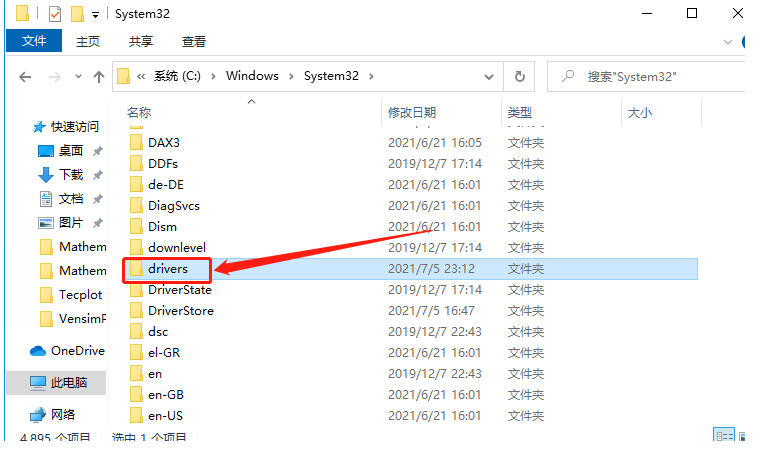This screenshot has width=760, height=450.
Task: Select the DriverStore folder icon
Action: 136,311
